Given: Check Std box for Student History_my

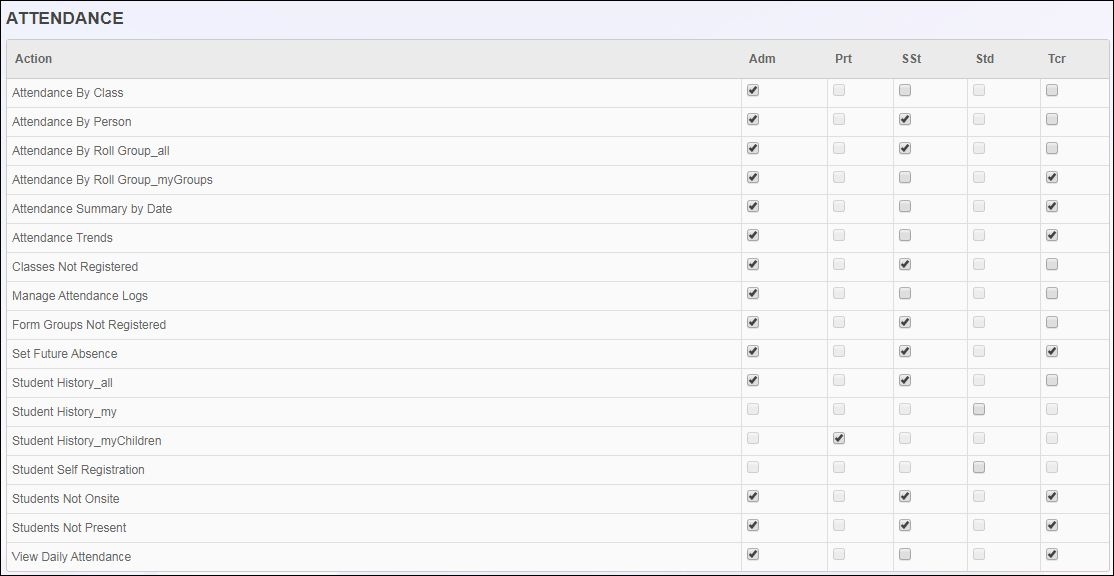Looking at the screenshot, I should click(979, 409).
